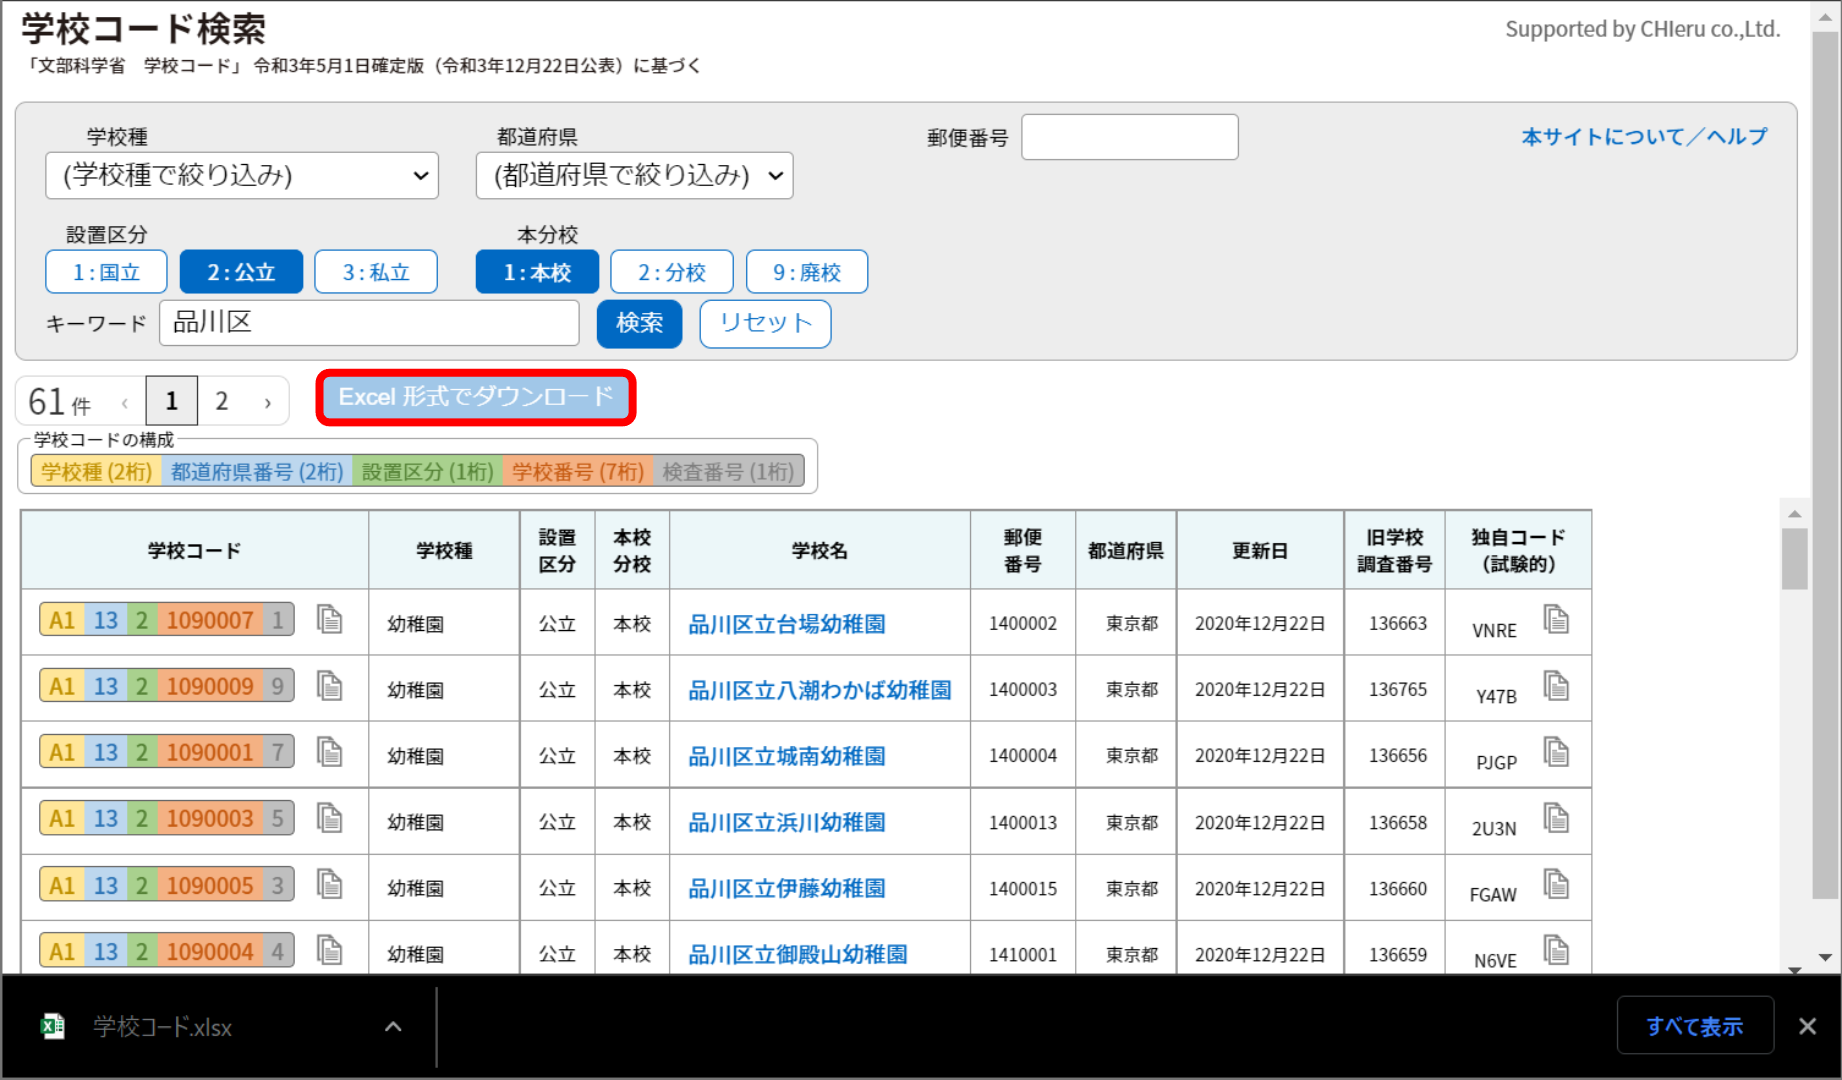Click the Excel file icon in downloads bar
The image size is (1842, 1080).
click(52, 1026)
